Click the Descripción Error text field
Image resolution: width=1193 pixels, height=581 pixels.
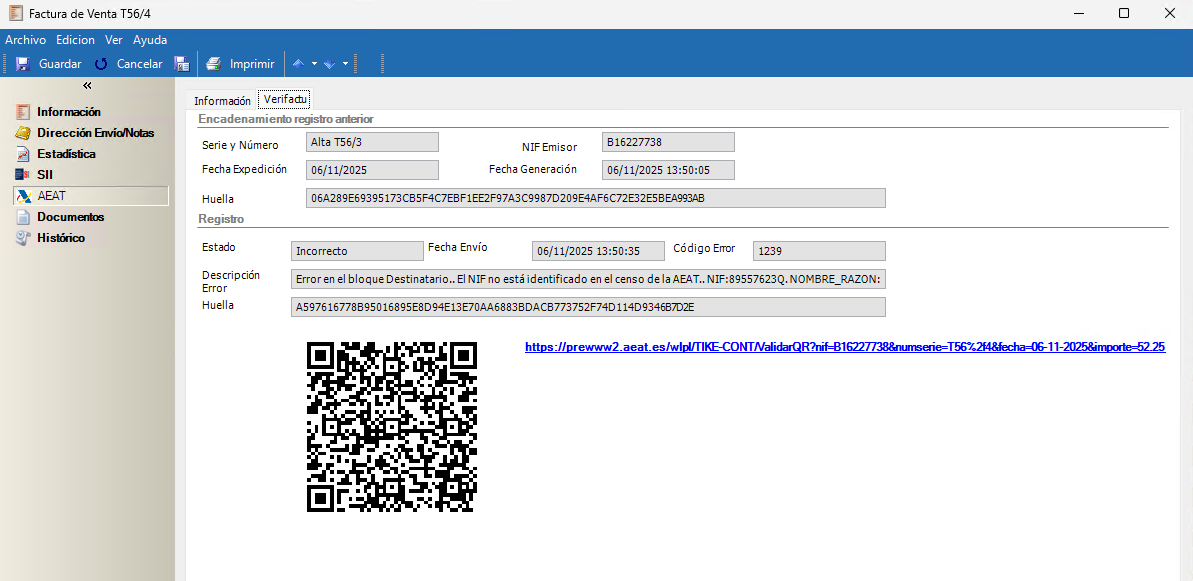pos(588,279)
